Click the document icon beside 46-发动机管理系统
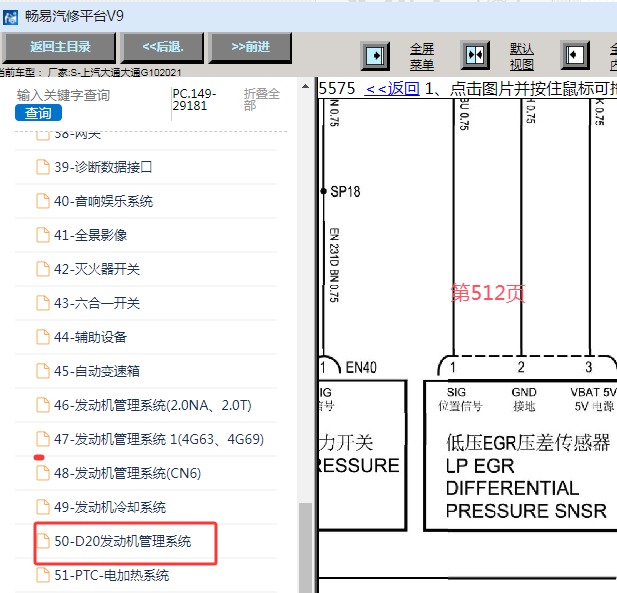The width and height of the screenshot is (617, 593). 42,405
